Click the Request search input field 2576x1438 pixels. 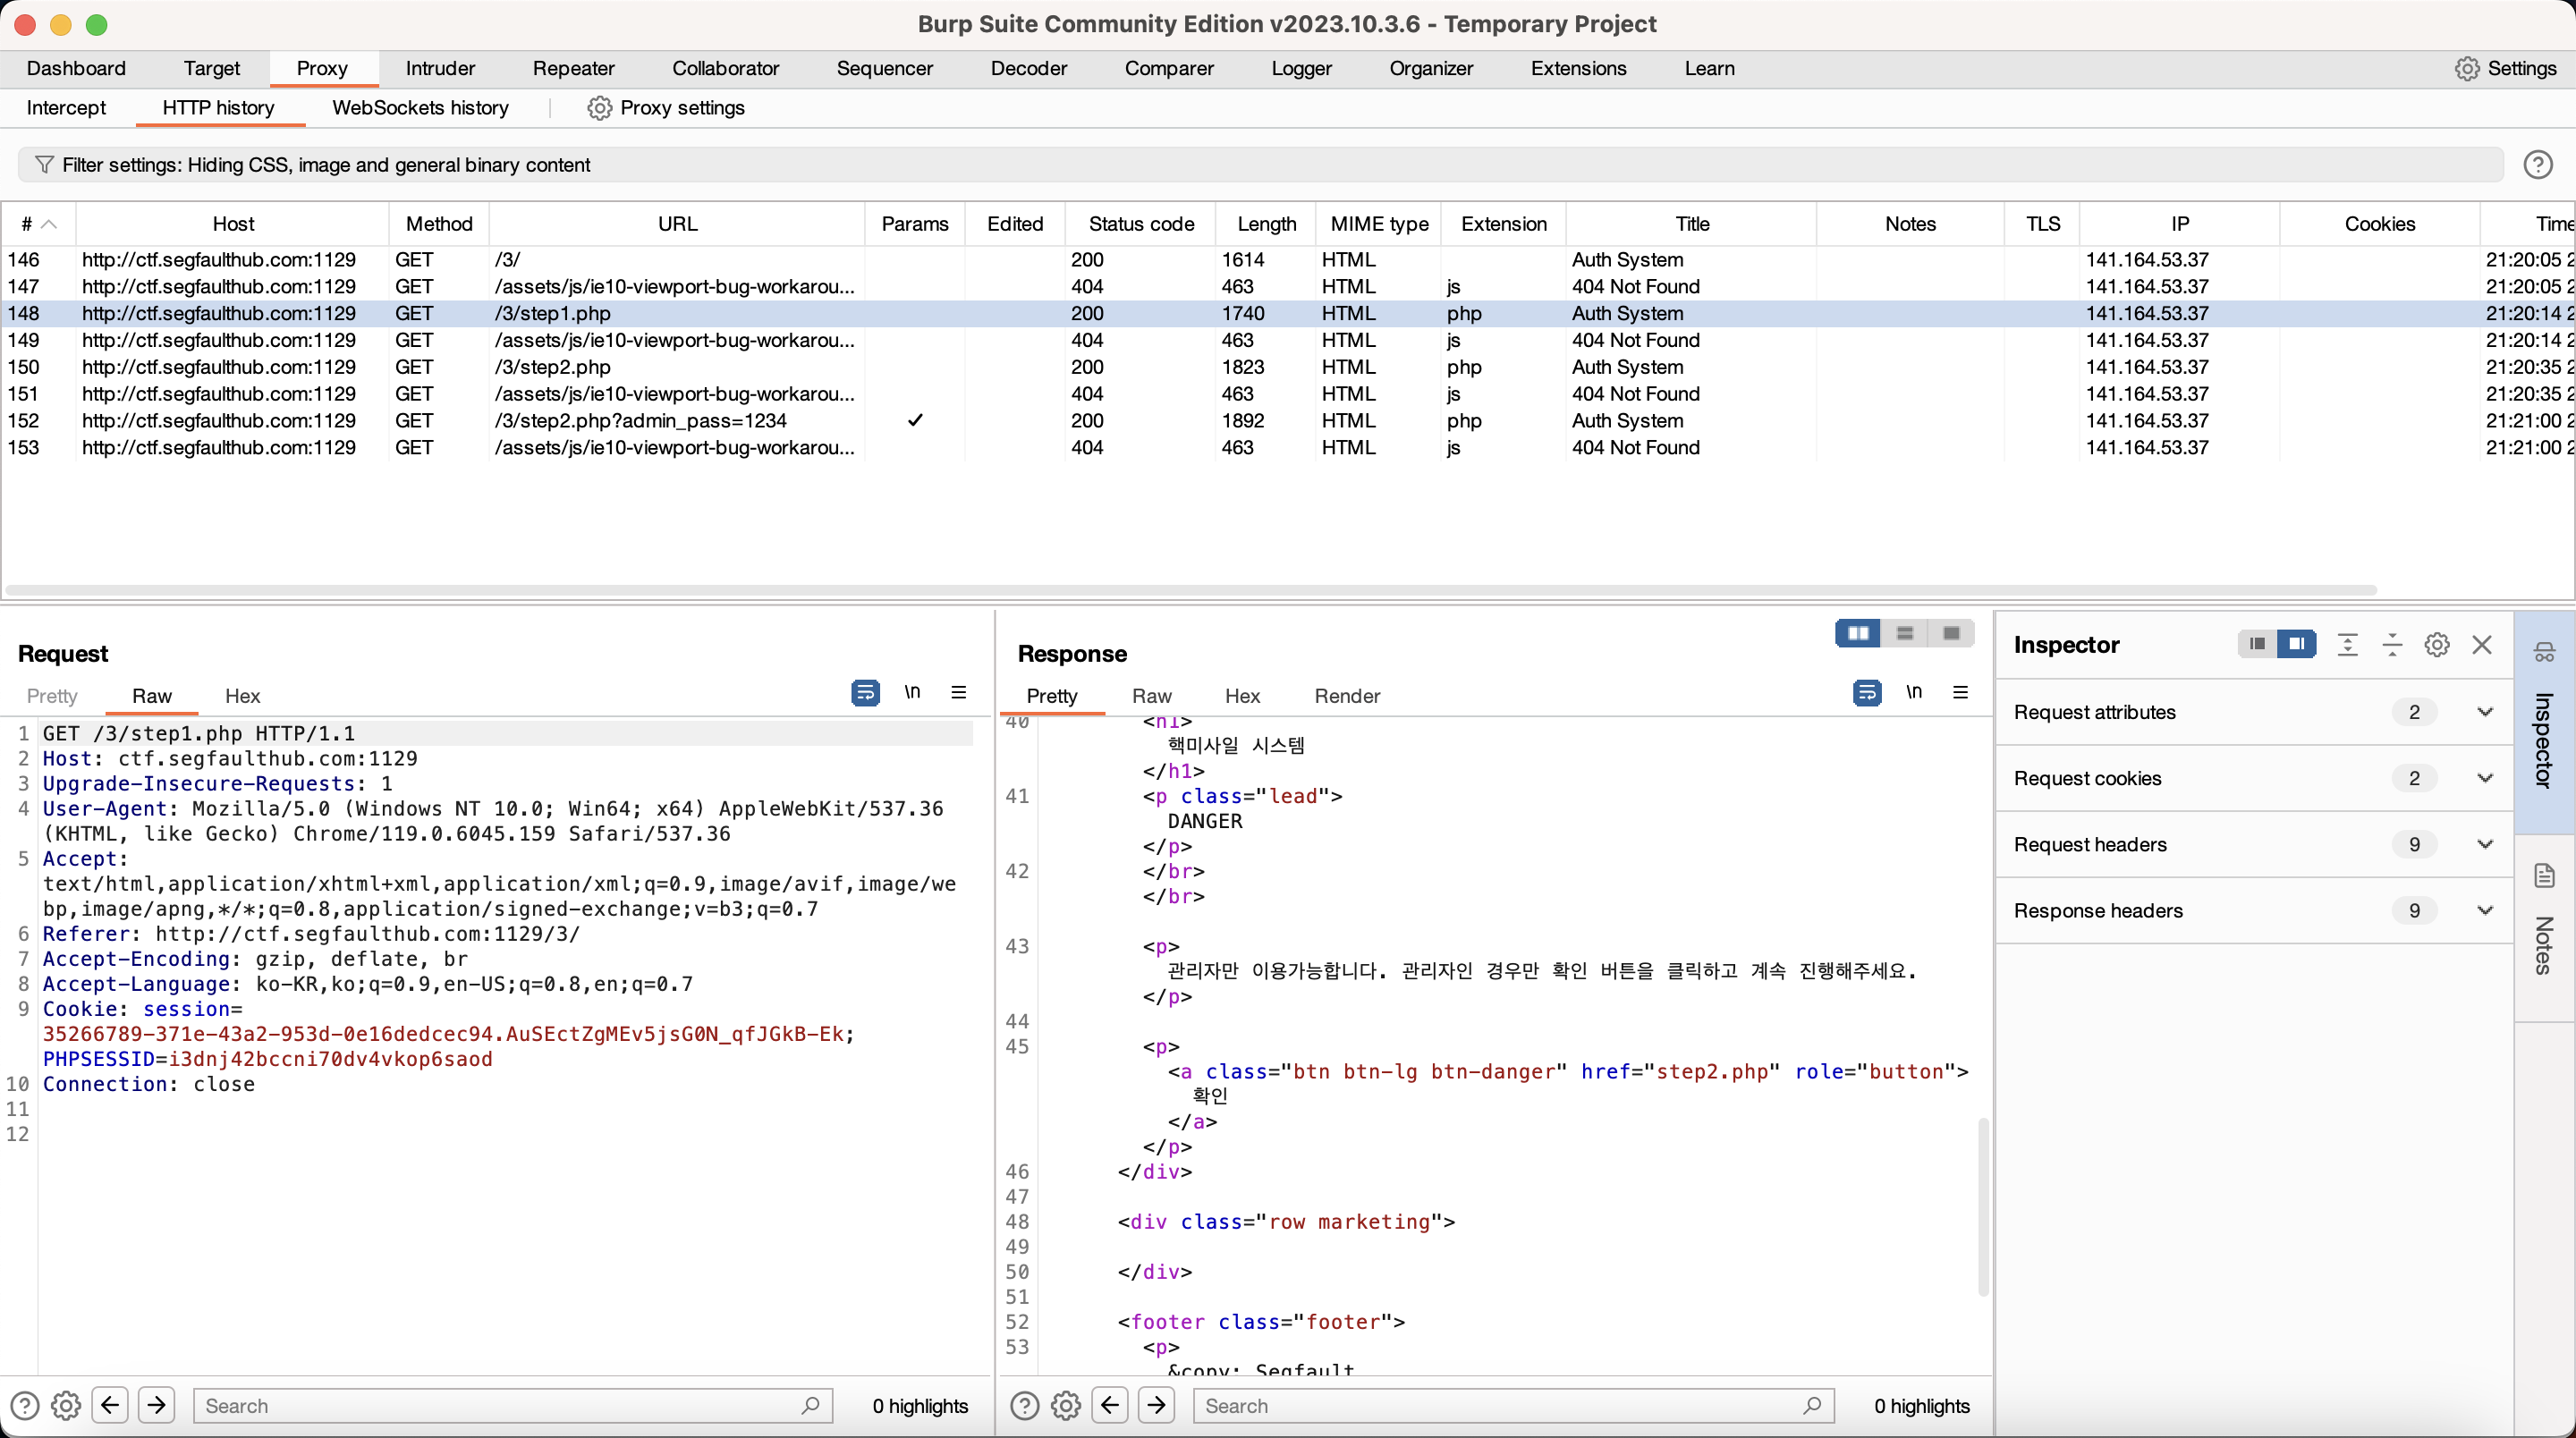[512, 1405]
